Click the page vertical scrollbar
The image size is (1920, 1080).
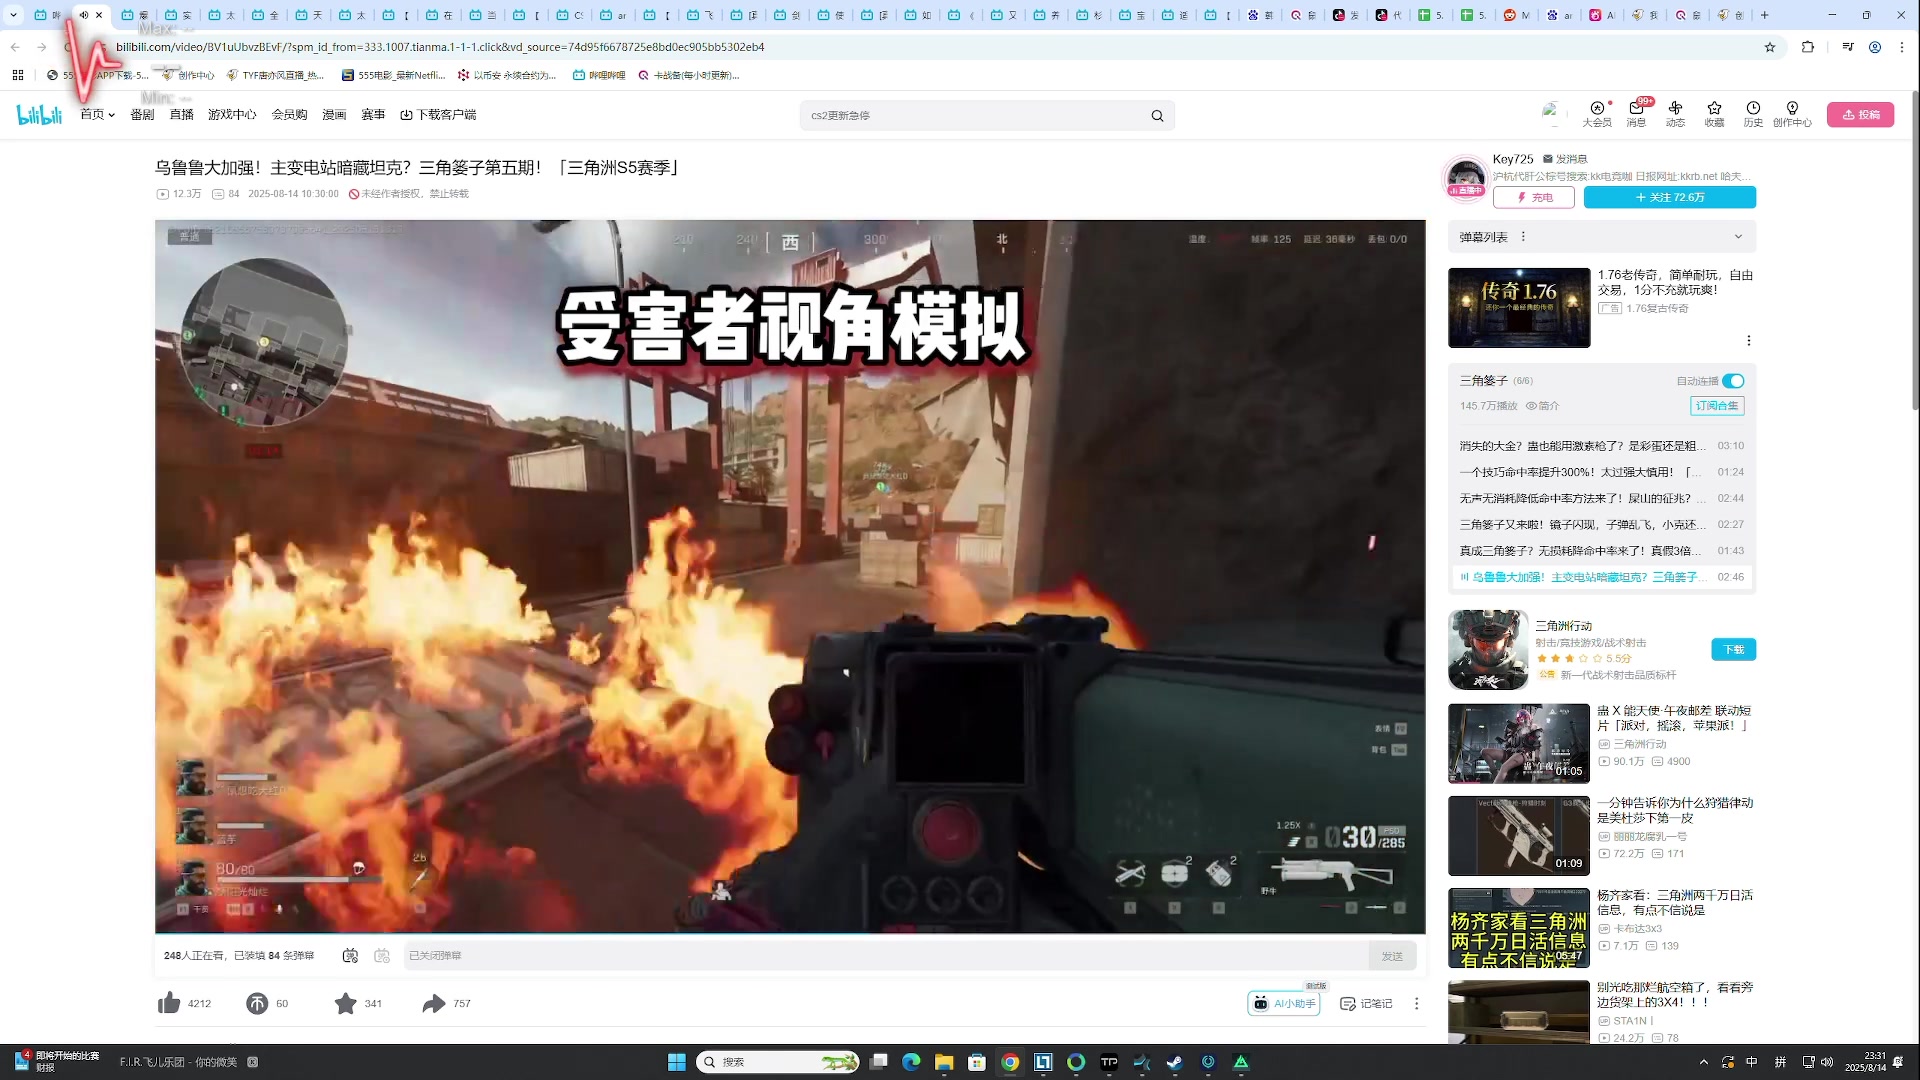click(1915, 250)
